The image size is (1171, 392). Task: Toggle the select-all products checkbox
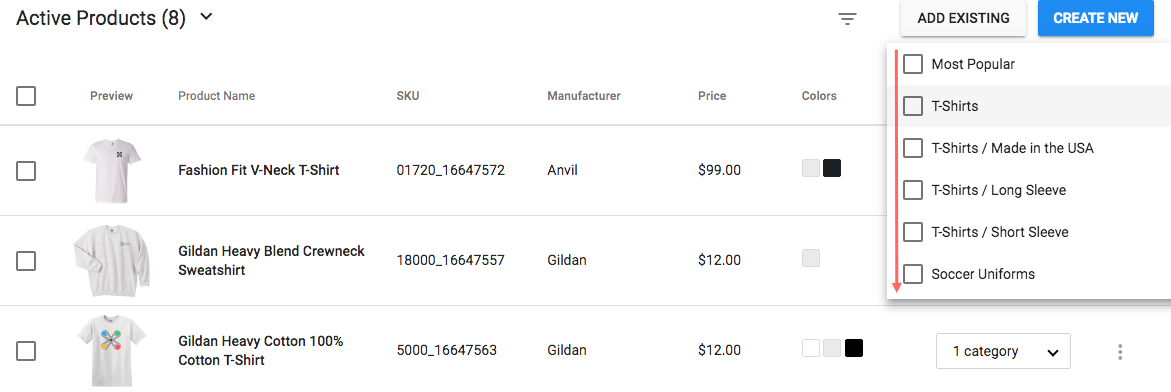26,96
